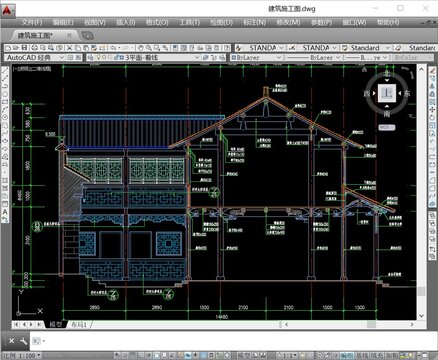Click the Cut scissors icon in toolbar
Viewport: 438px width, 360px height.
69,48
